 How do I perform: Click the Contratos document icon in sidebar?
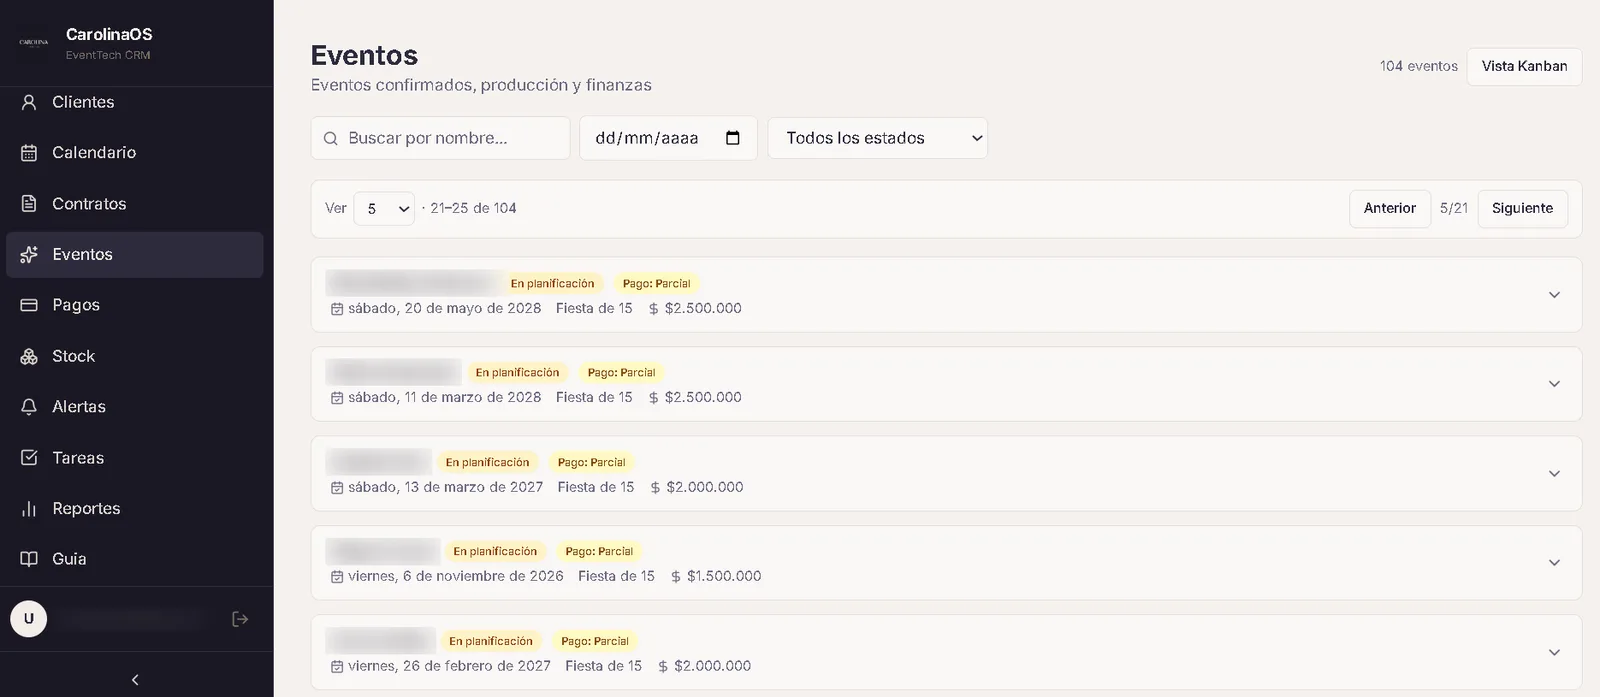(29, 204)
